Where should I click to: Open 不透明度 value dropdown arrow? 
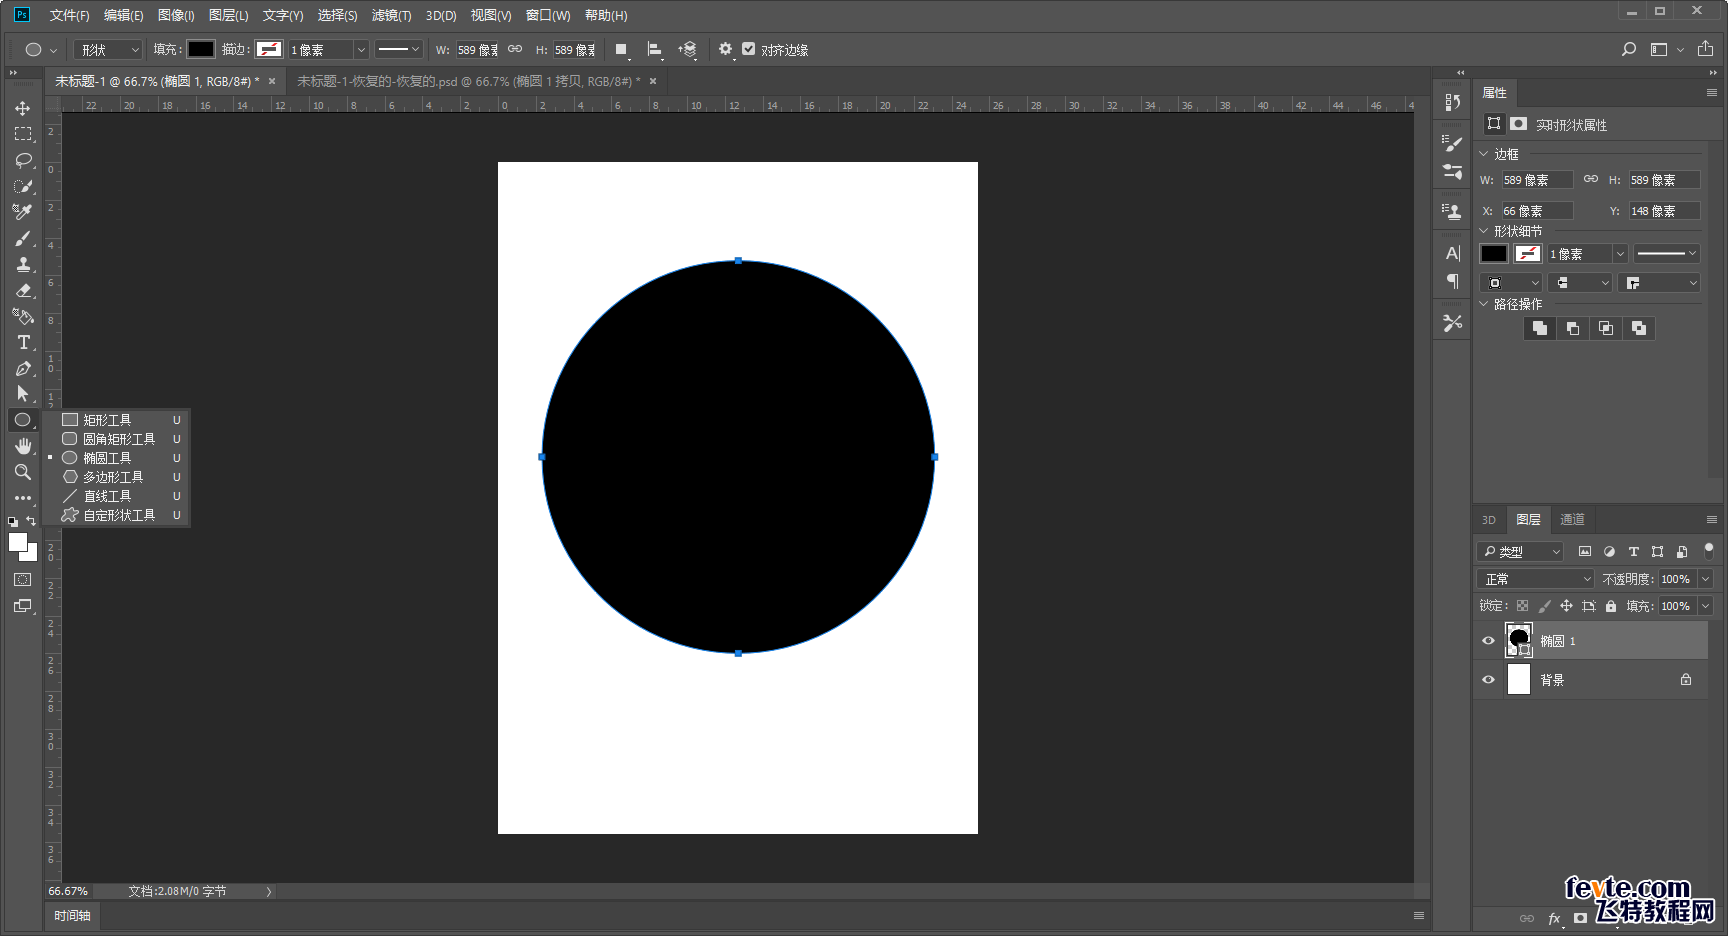(x=1705, y=579)
